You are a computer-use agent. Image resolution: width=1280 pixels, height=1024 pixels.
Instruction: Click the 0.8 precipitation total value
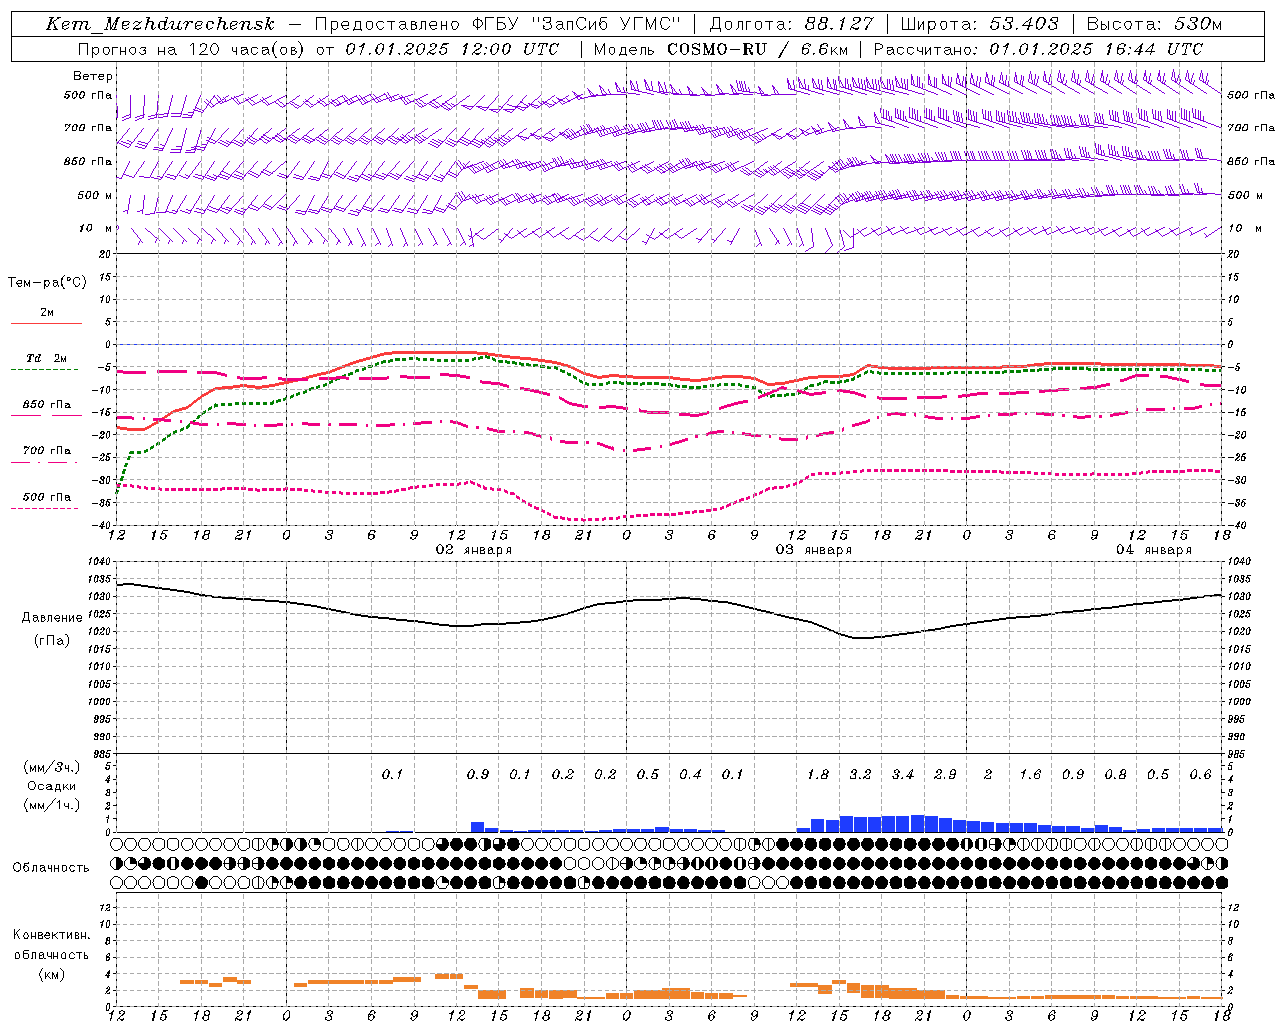(1115, 774)
